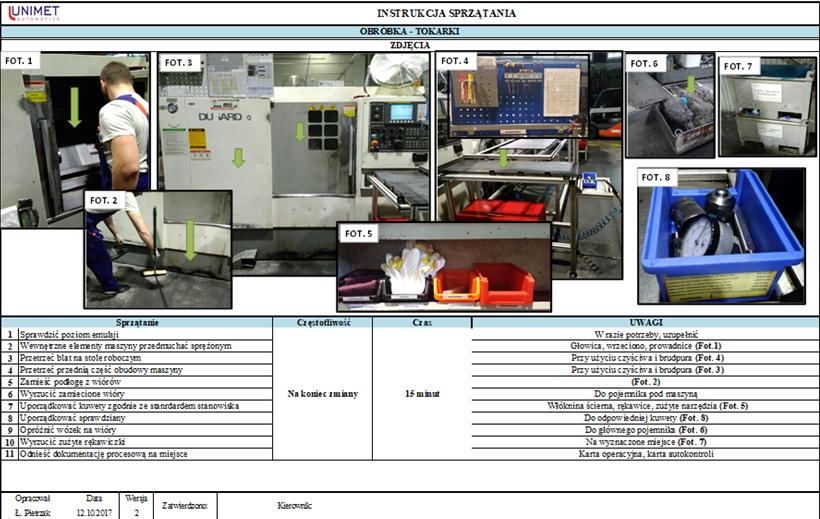Select the ZDJĘCIA section header
820x519 pixels.
tap(410, 45)
